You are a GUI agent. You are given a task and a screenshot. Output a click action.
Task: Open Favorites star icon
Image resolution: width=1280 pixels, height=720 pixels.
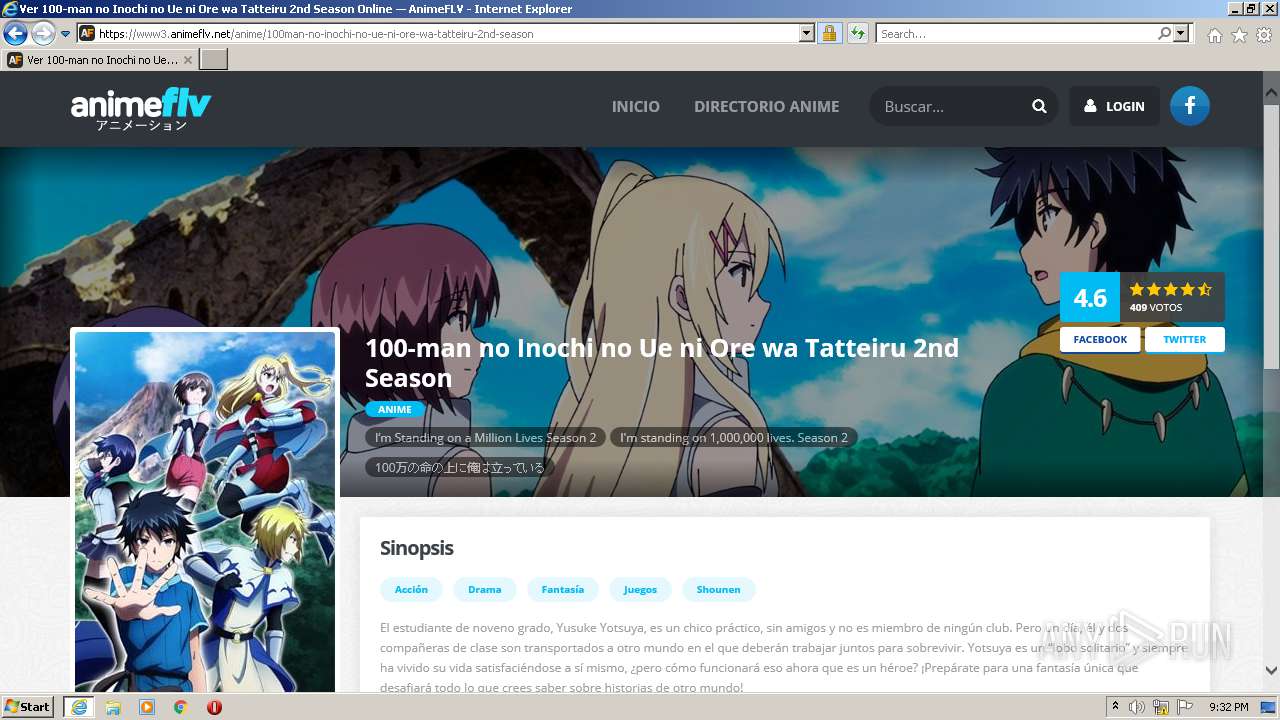pos(1239,35)
